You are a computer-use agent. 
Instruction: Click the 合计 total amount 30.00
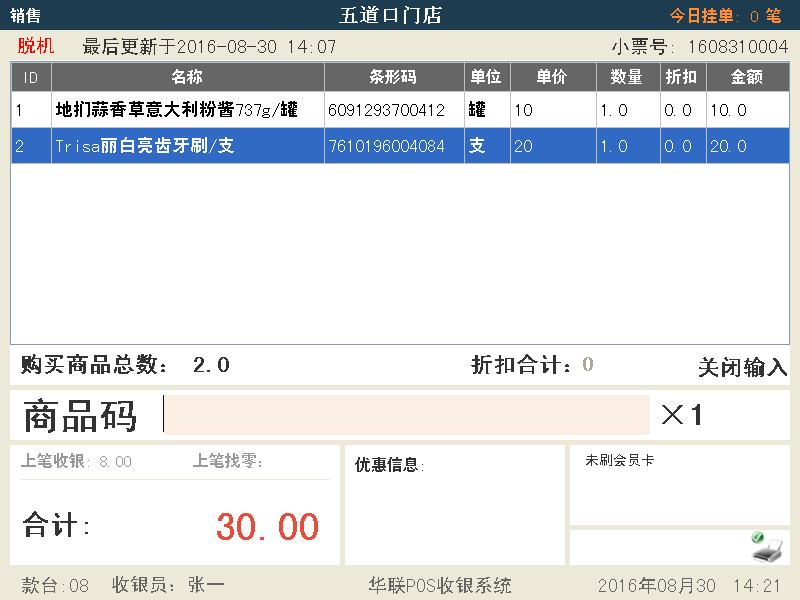coord(267,527)
